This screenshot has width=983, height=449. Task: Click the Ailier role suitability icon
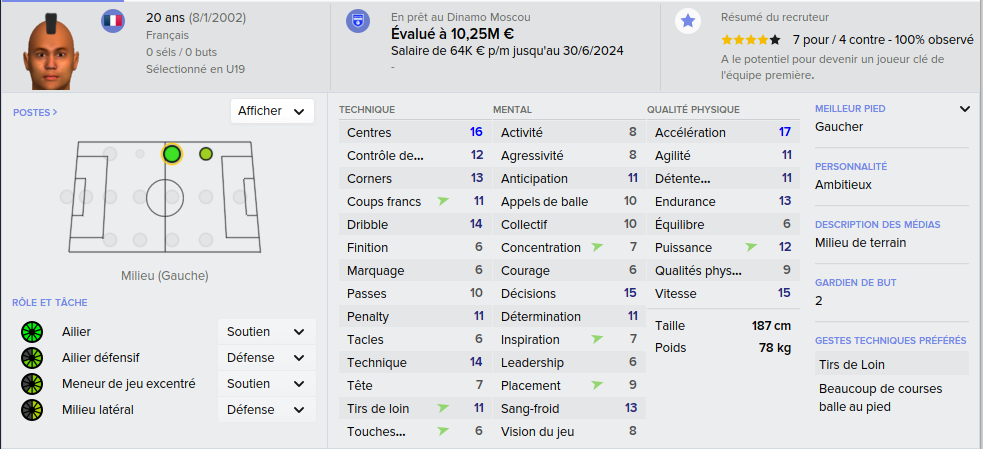31,332
